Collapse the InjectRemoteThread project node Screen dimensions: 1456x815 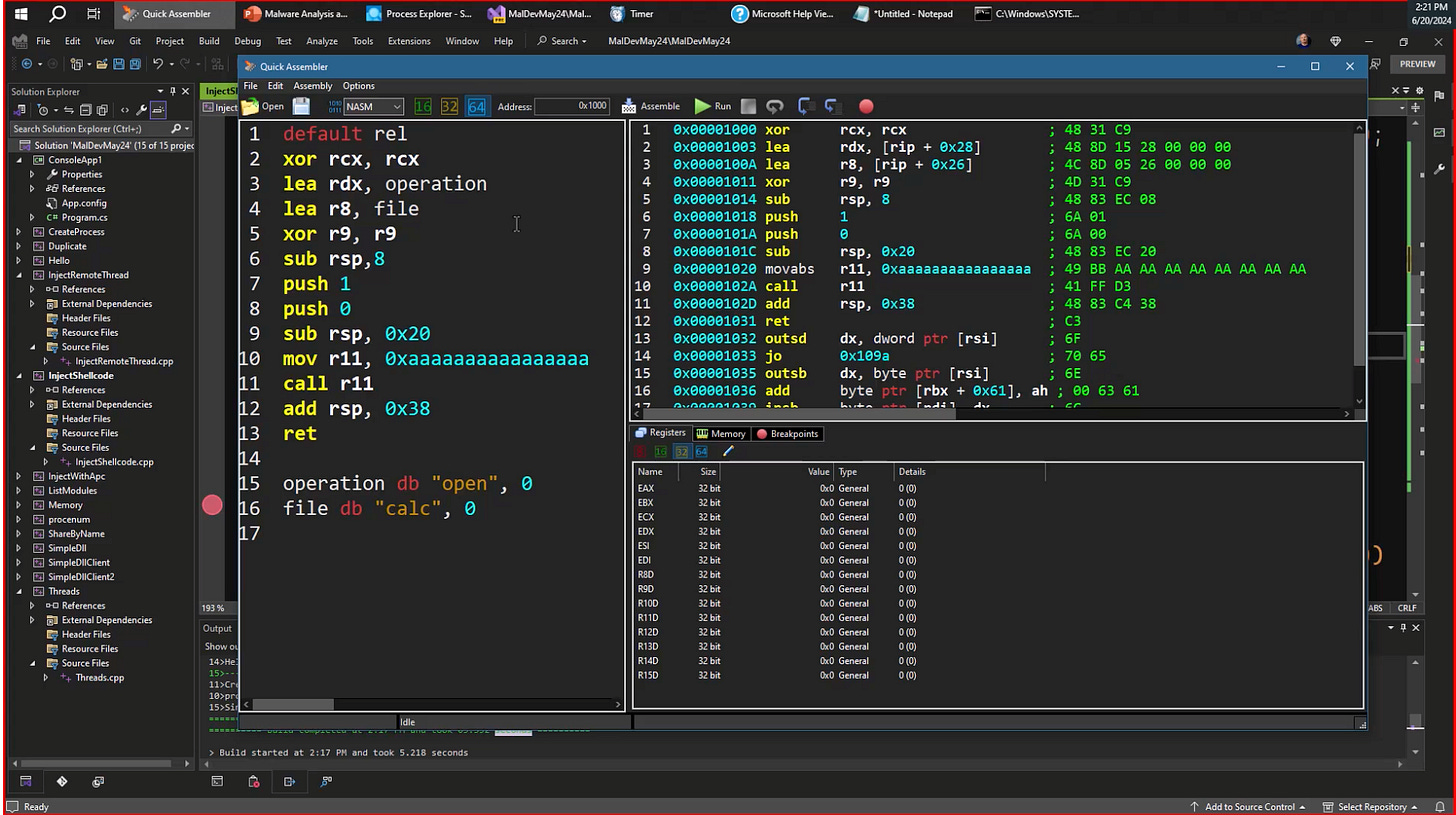tap(19, 275)
